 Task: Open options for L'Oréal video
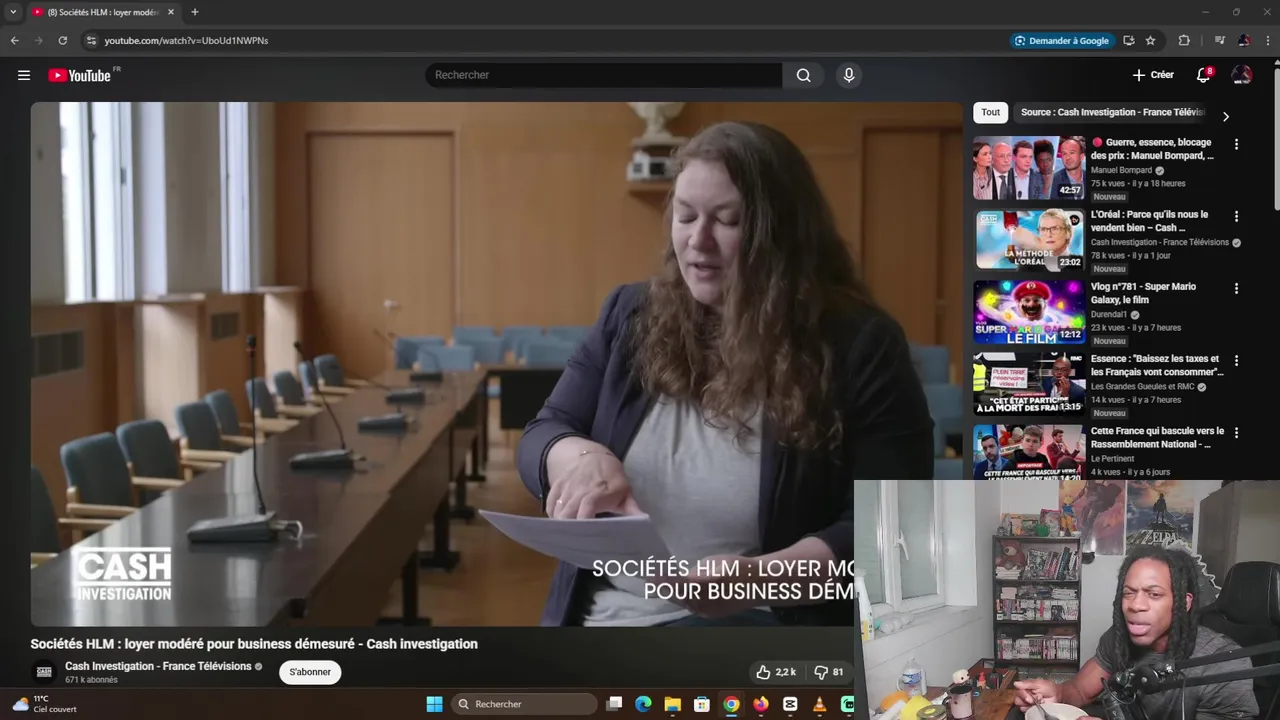(1236, 216)
